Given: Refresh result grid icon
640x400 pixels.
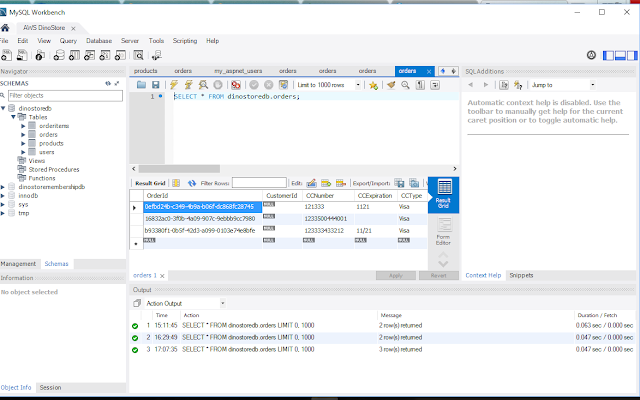Looking at the screenshot, I should point(192,183).
